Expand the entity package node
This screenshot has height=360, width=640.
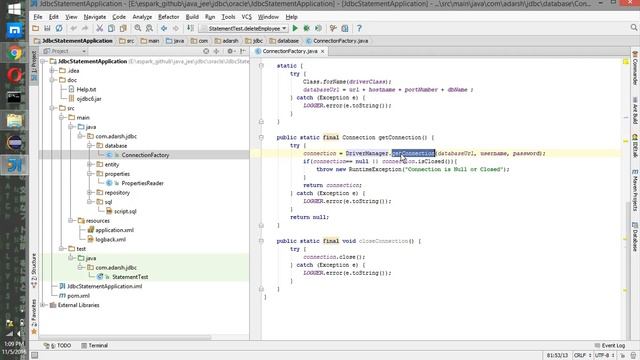(x=89, y=164)
